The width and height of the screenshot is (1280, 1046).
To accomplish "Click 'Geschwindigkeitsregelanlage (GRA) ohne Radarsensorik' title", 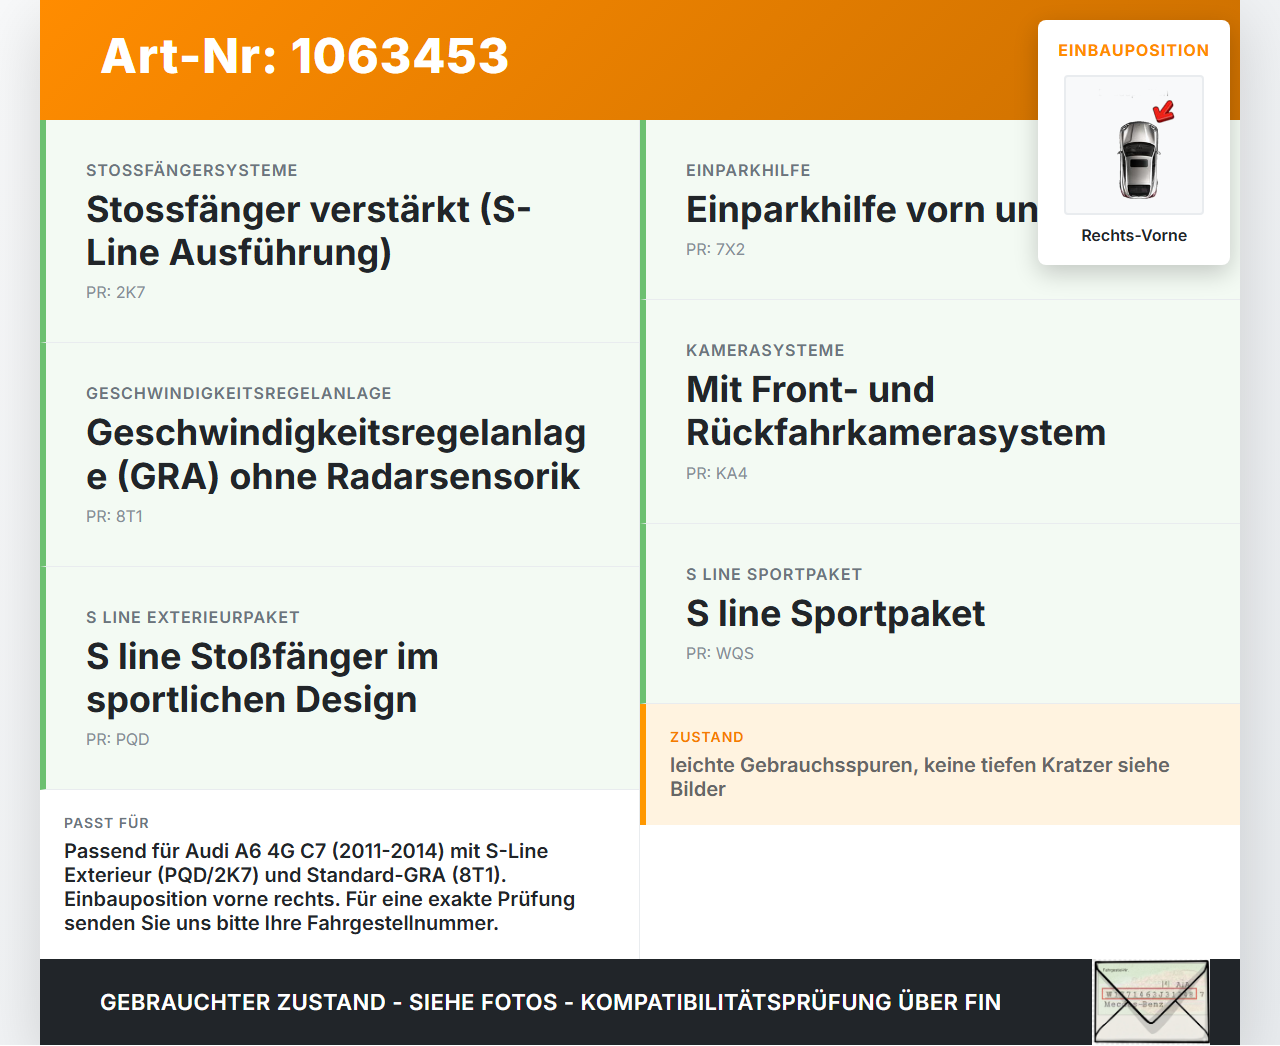I will tap(336, 454).
